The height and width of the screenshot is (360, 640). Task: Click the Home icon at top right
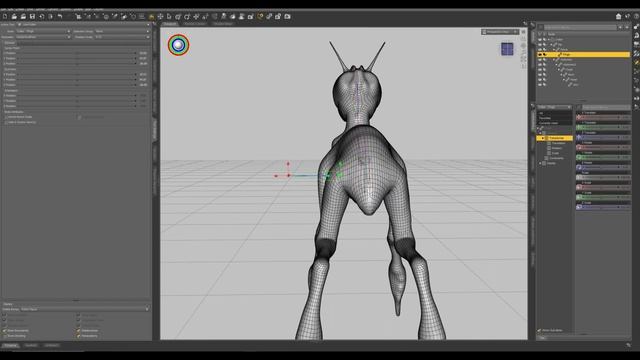click(x=618, y=17)
